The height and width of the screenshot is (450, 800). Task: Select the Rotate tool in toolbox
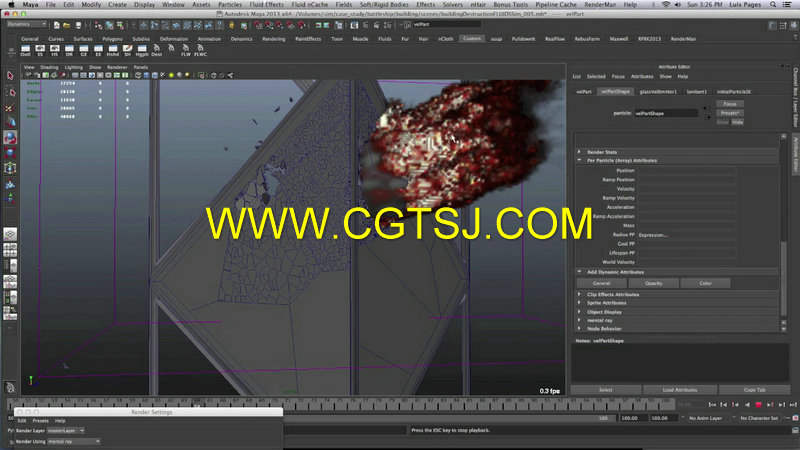point(10,138)
